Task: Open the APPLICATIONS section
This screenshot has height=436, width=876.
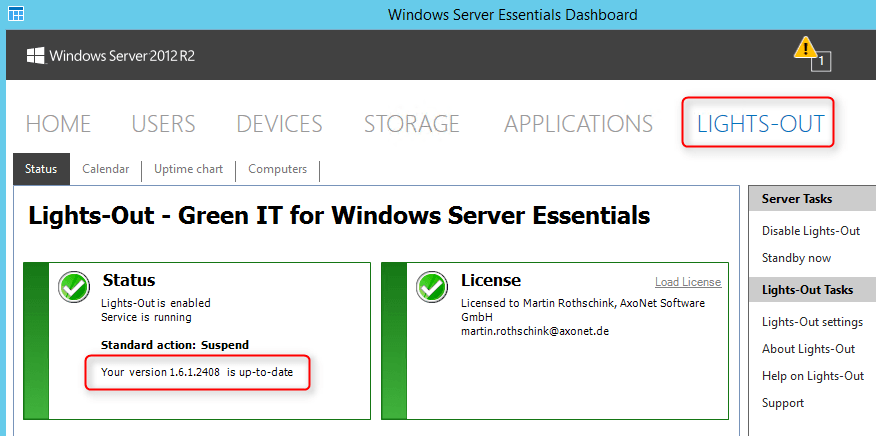Action: [578, 124]
